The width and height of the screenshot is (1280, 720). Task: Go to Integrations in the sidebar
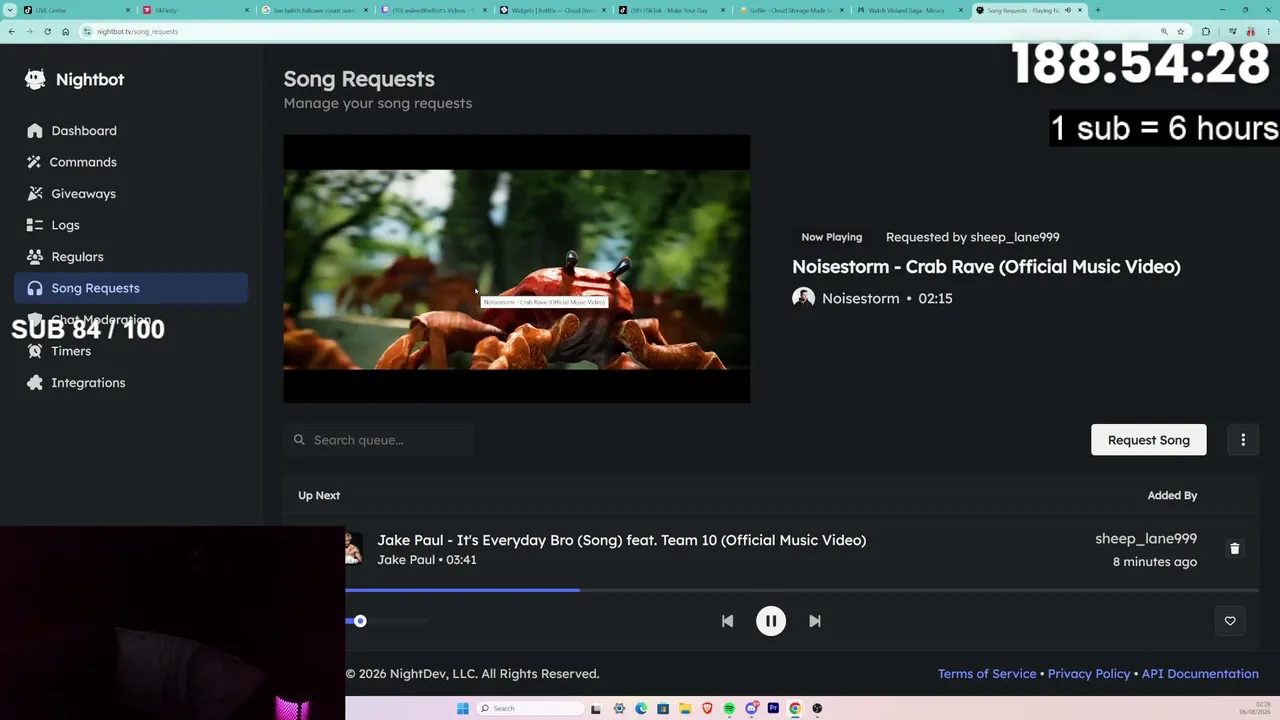tap(131, 383)
